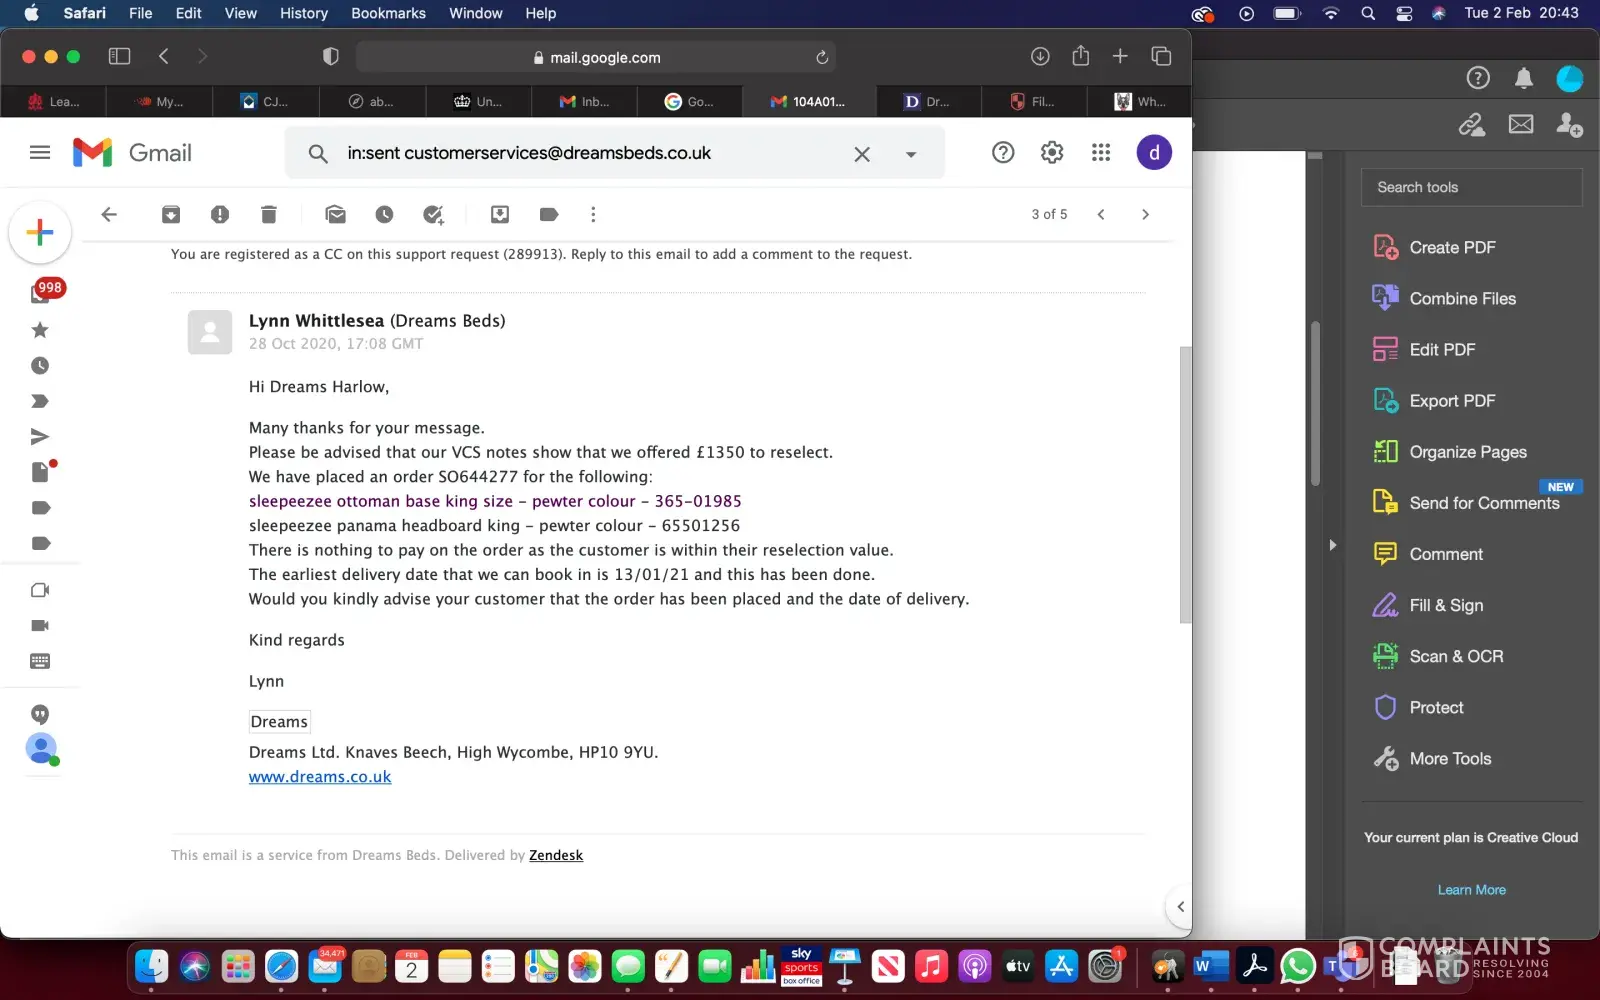Open the Google apps grid
Screen dimensions: 1600x1000
click(x=1101, y=153)
